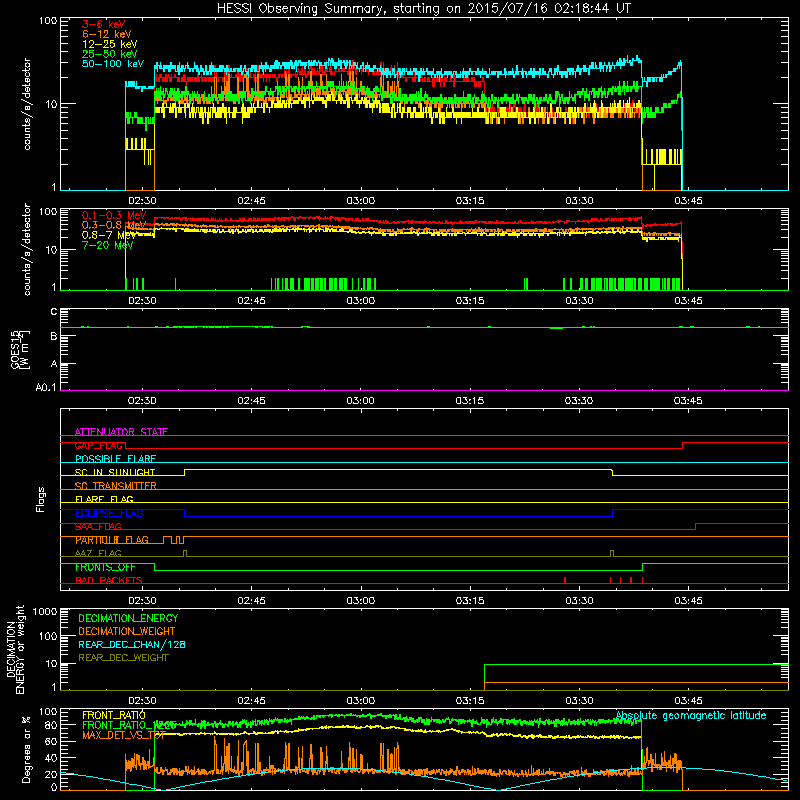Click the DECIMATION_WEIGHT legend label
The image size is (800, 800).
coord(127,631)
